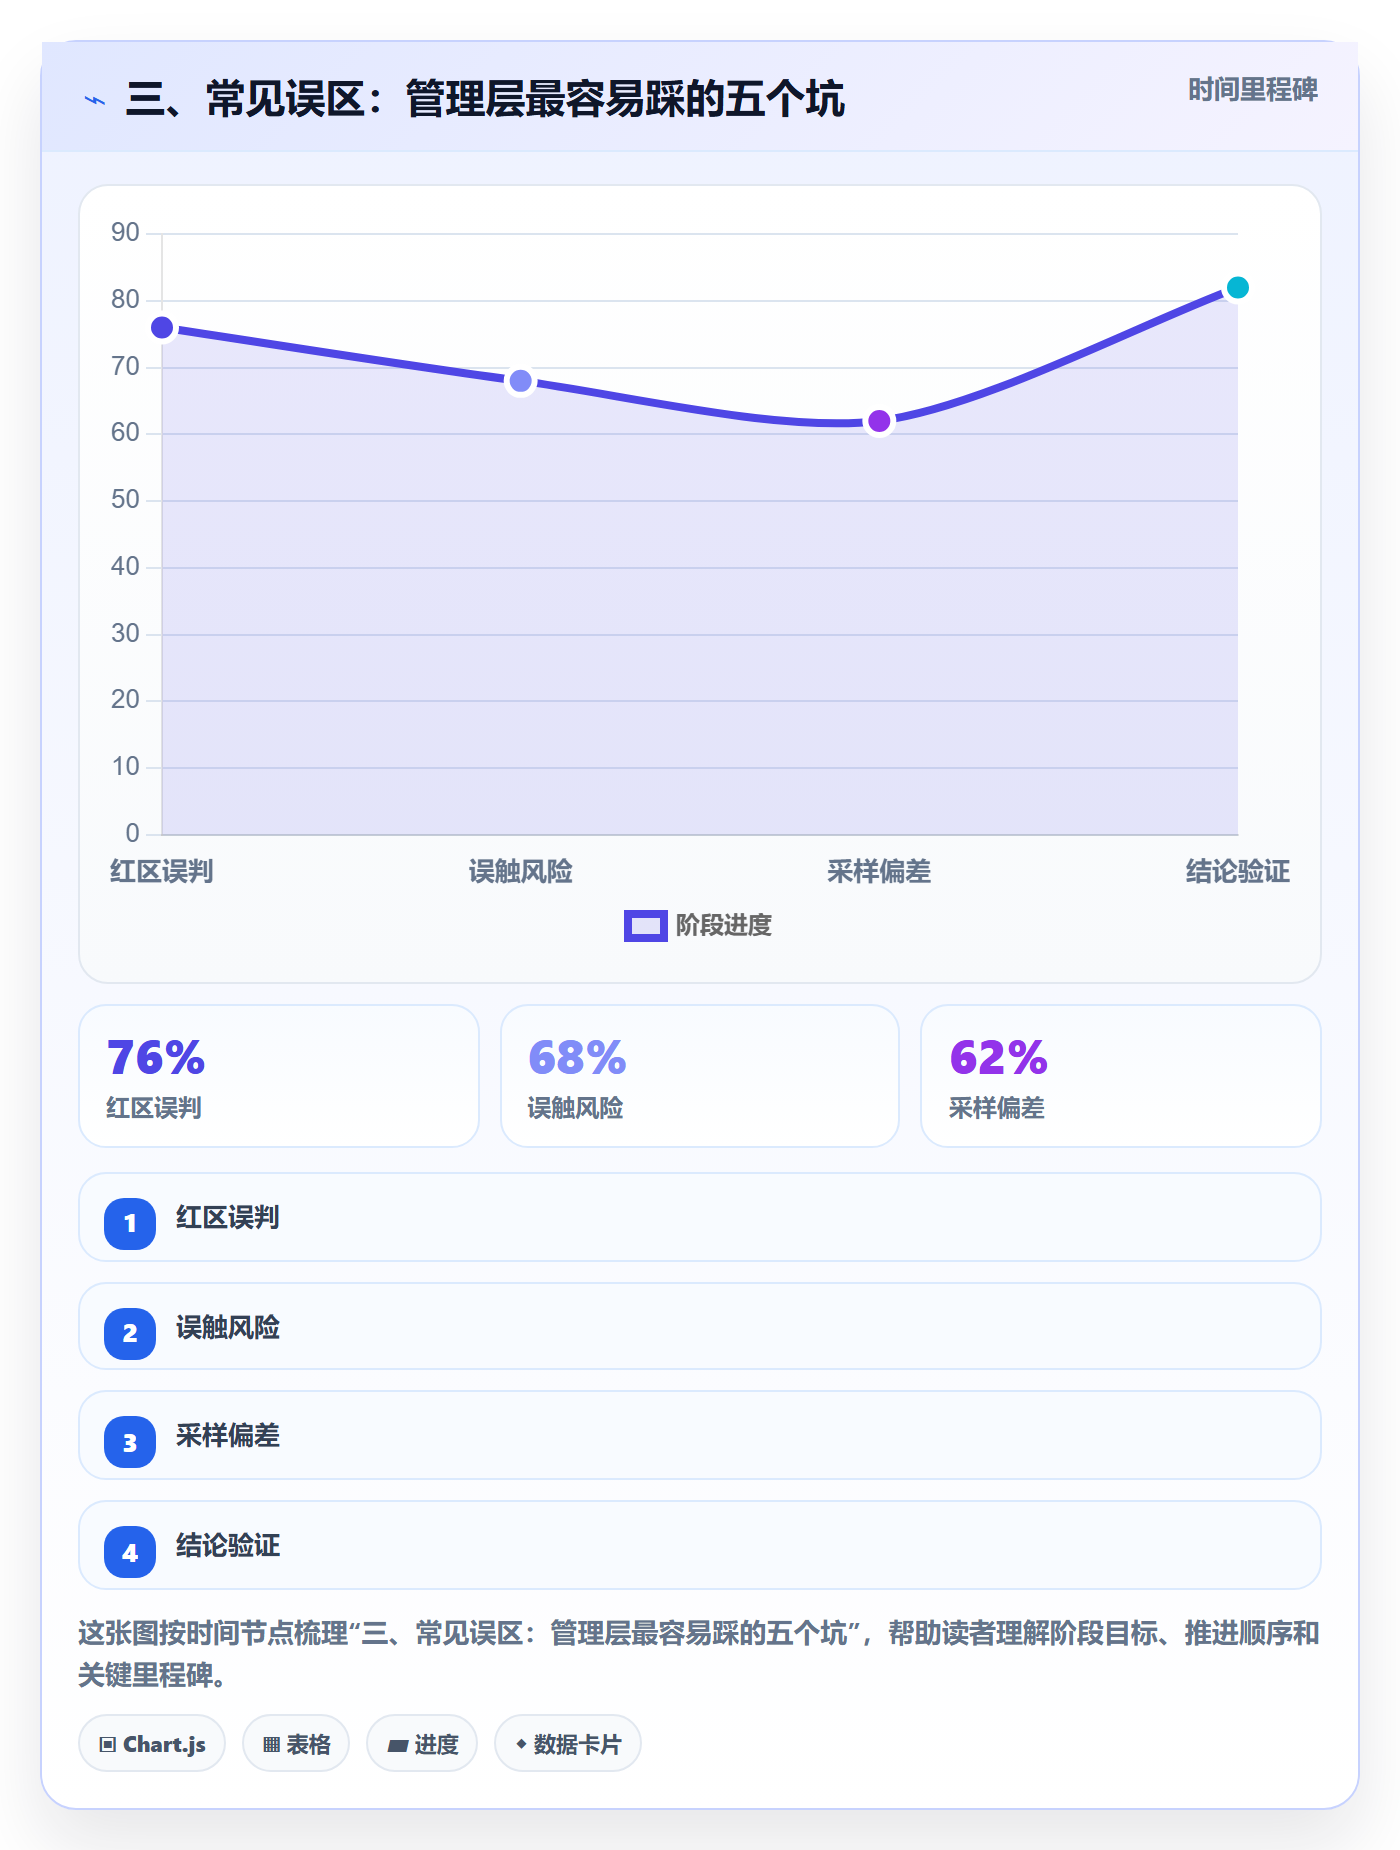Open the 红区误判 list row text
The image size is (1400, 1850).
pyautogui.click(x=228, y=1218)
